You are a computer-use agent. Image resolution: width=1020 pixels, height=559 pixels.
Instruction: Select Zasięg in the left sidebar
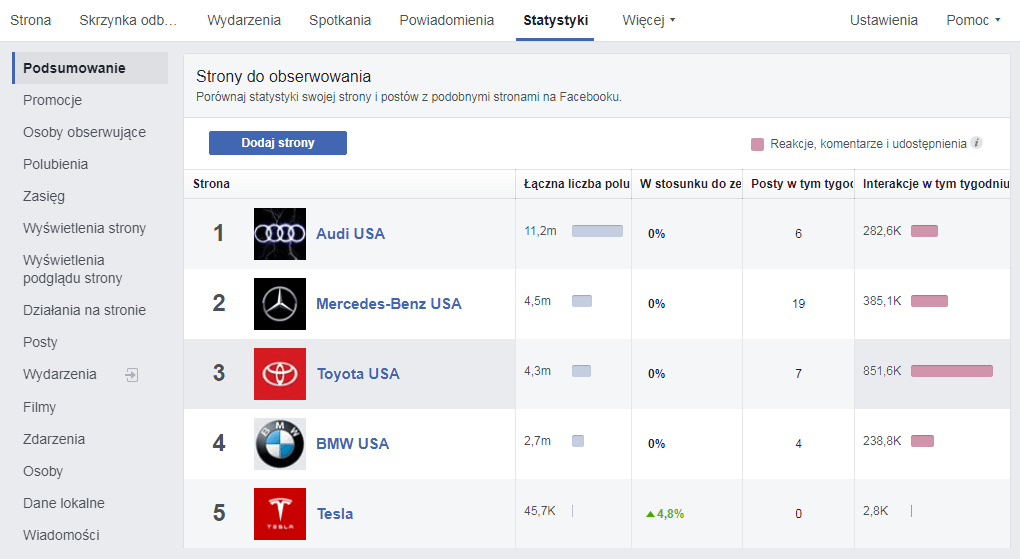(x=44, y=196)
